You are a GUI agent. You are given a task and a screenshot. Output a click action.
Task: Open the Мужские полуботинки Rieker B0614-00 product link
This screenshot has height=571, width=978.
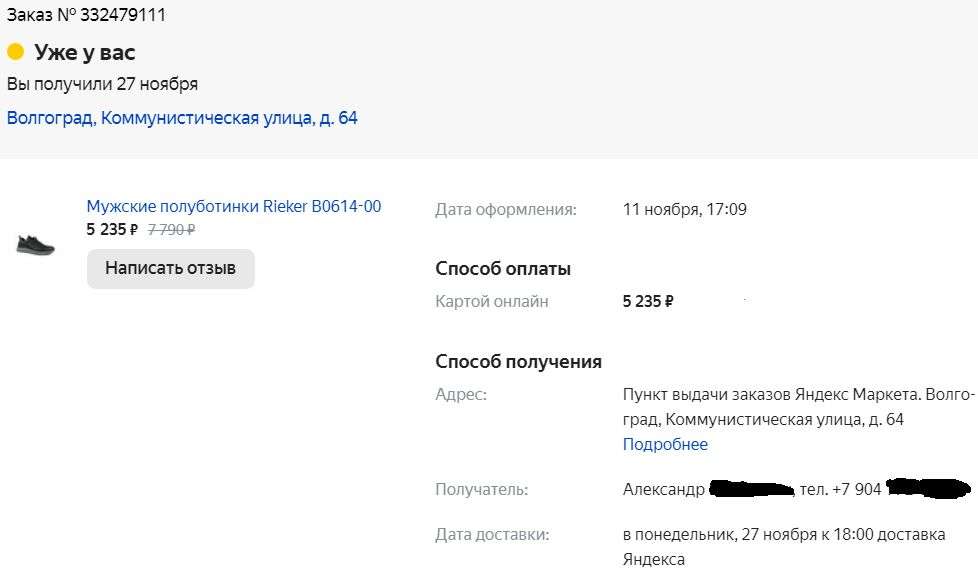(233, 207)
